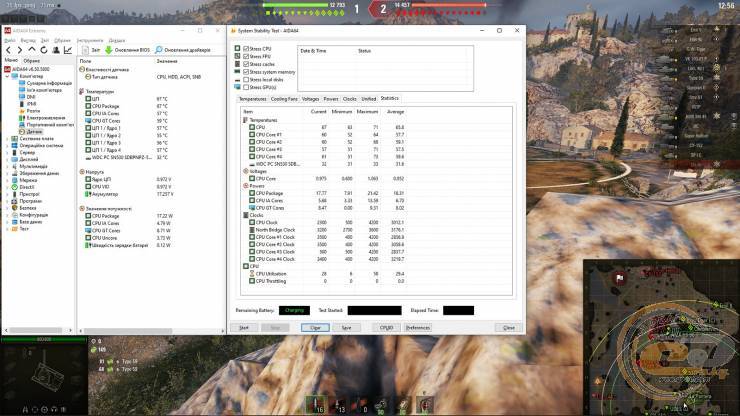Click the Maximum column header
The width and height of the screenshot is (740, 416).
click(x=367, y=112)
